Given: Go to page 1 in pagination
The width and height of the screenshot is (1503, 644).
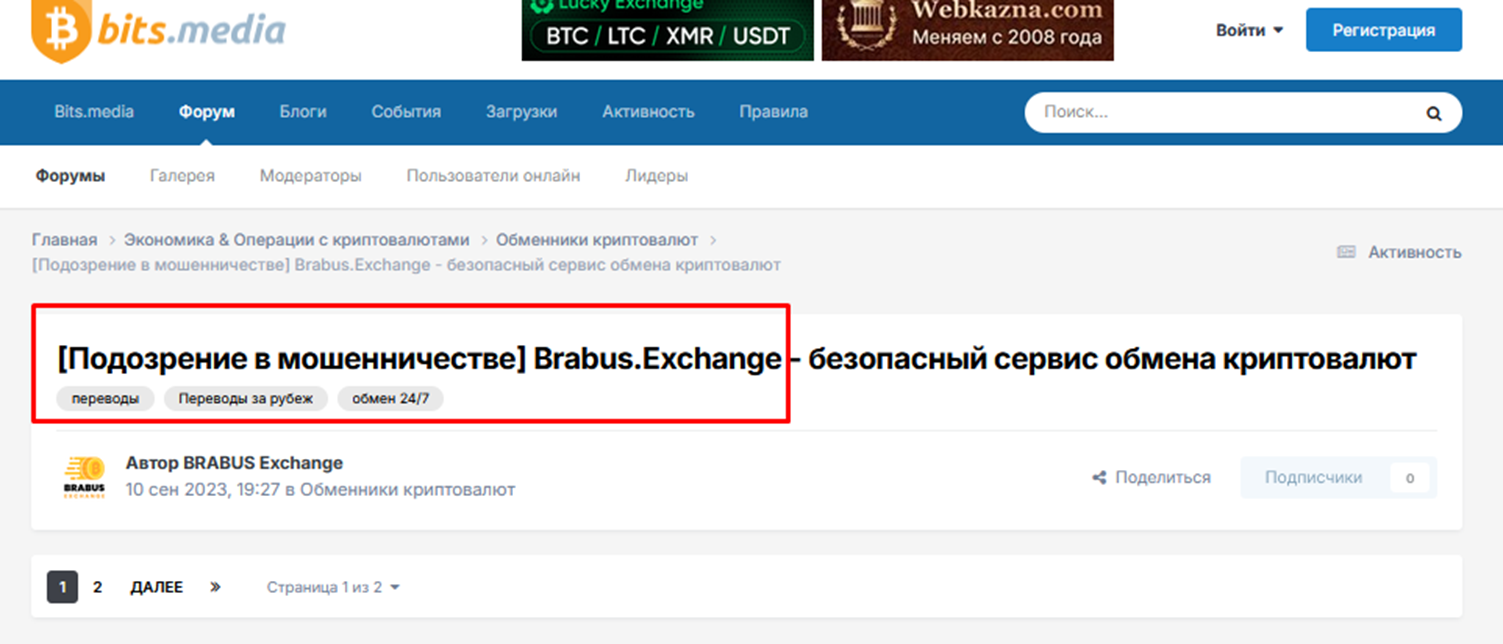Looking at the screenshot, I should 62,587.
